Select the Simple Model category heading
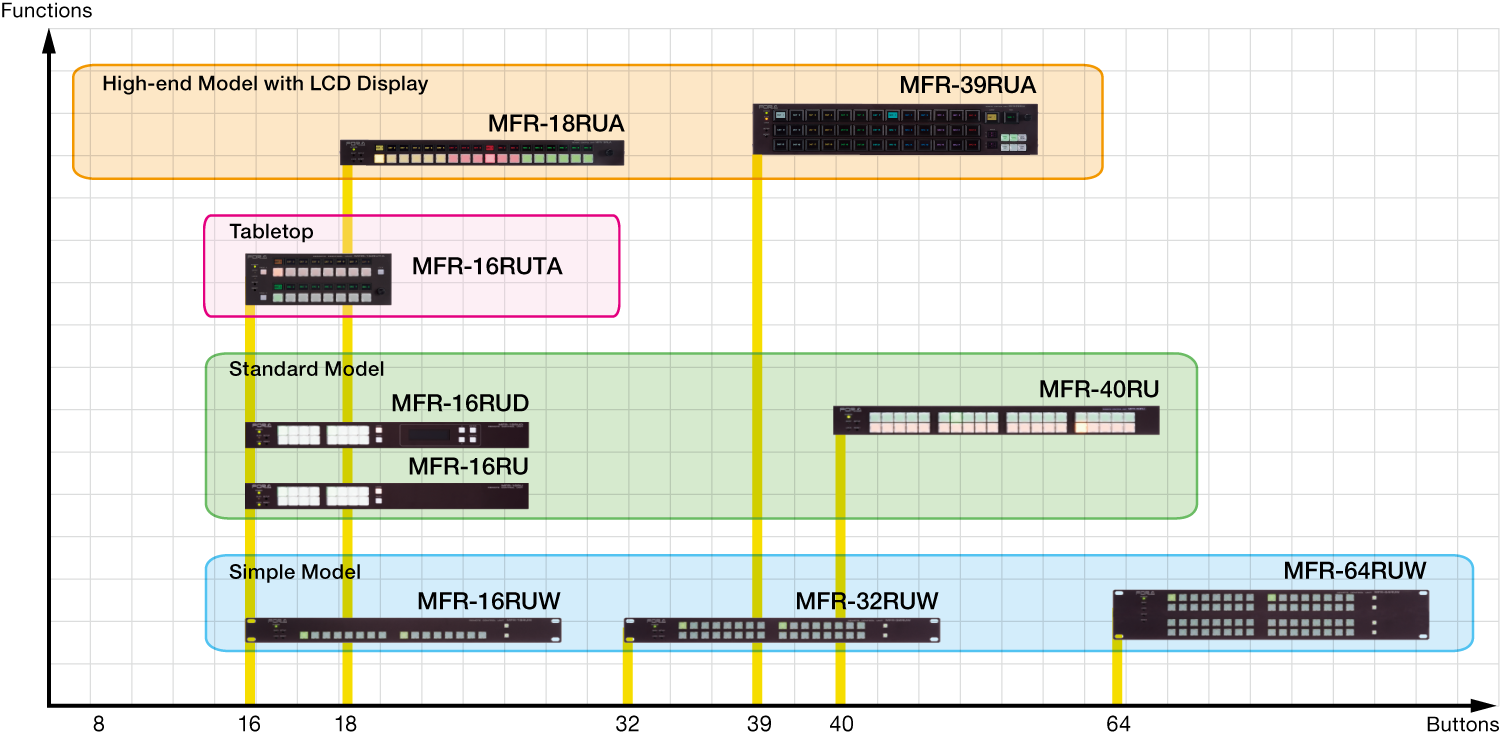The image size is (1500, 737). tap(295, 572)
